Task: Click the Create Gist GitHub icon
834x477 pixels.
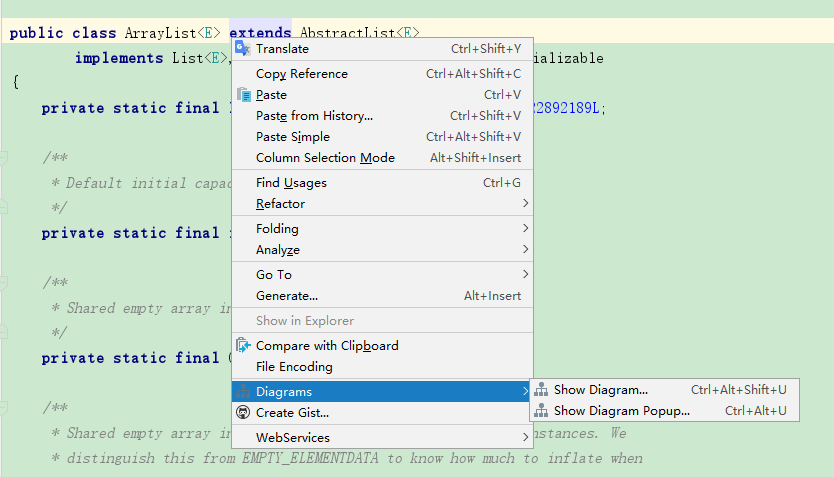Action: pos(243,413)
